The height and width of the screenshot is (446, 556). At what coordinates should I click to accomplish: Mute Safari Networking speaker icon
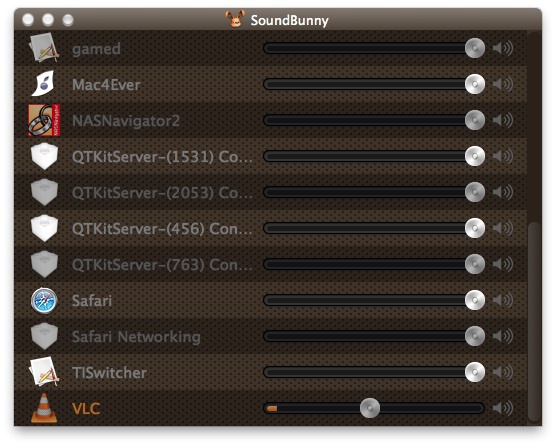click(x=503, y=336)
